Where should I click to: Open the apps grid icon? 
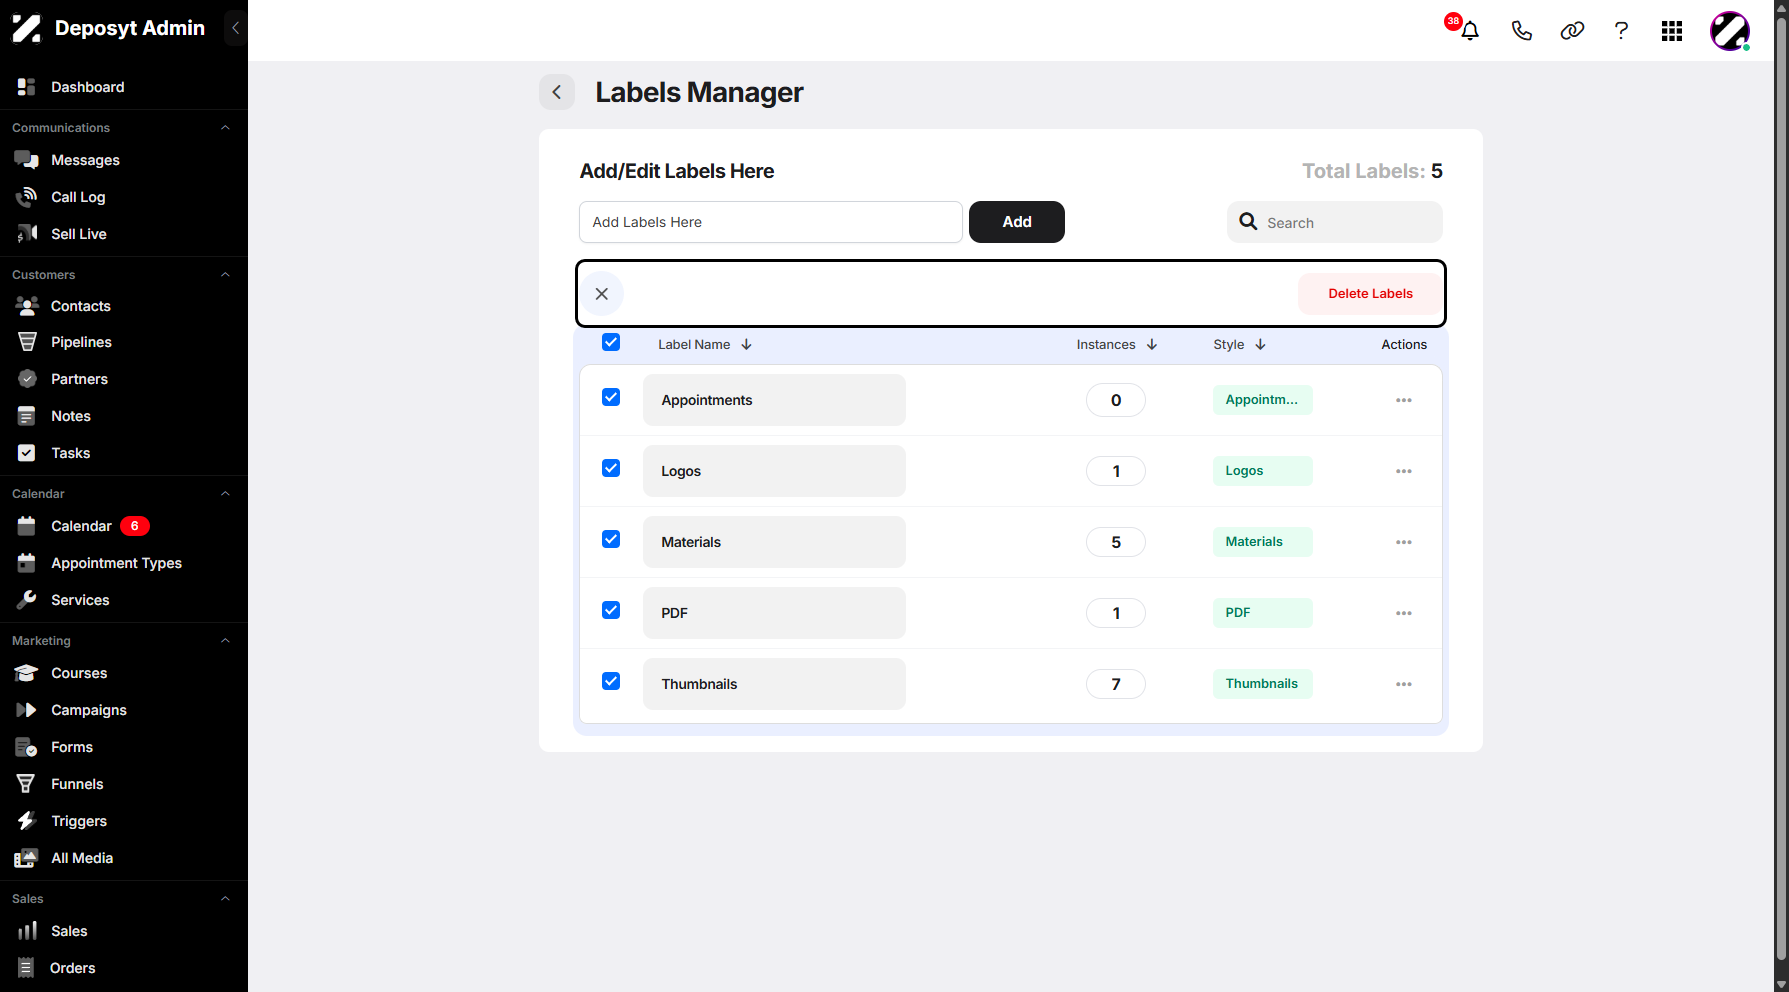[x=1672, y=31]
